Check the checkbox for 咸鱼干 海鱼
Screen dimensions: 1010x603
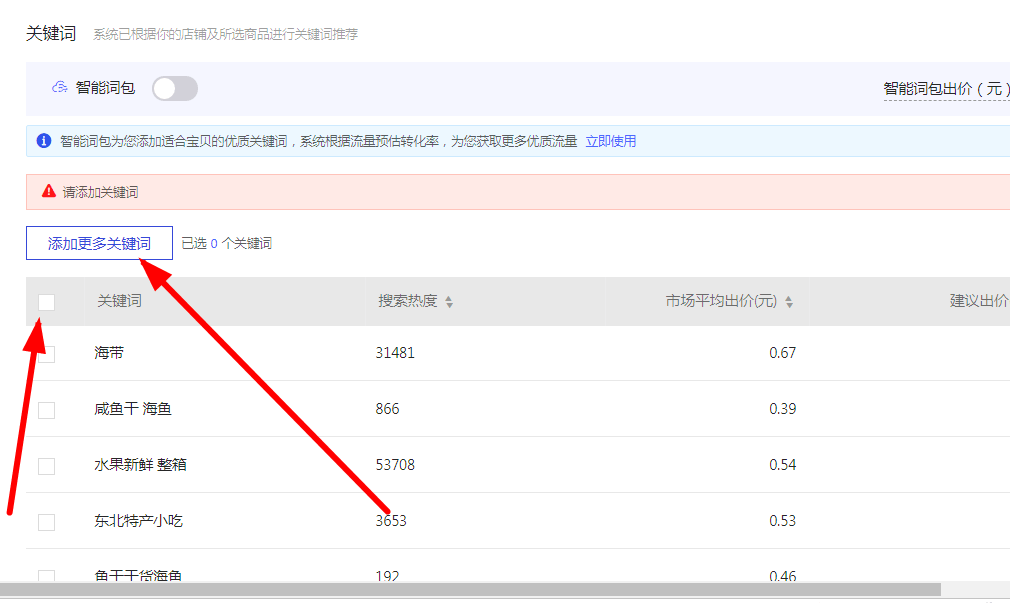(x=46, y=410)
